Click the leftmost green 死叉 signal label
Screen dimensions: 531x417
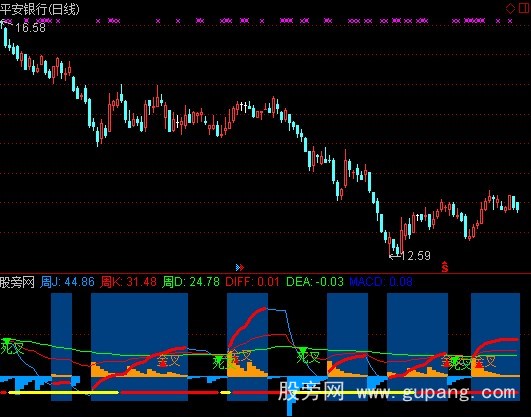[11, 348]
